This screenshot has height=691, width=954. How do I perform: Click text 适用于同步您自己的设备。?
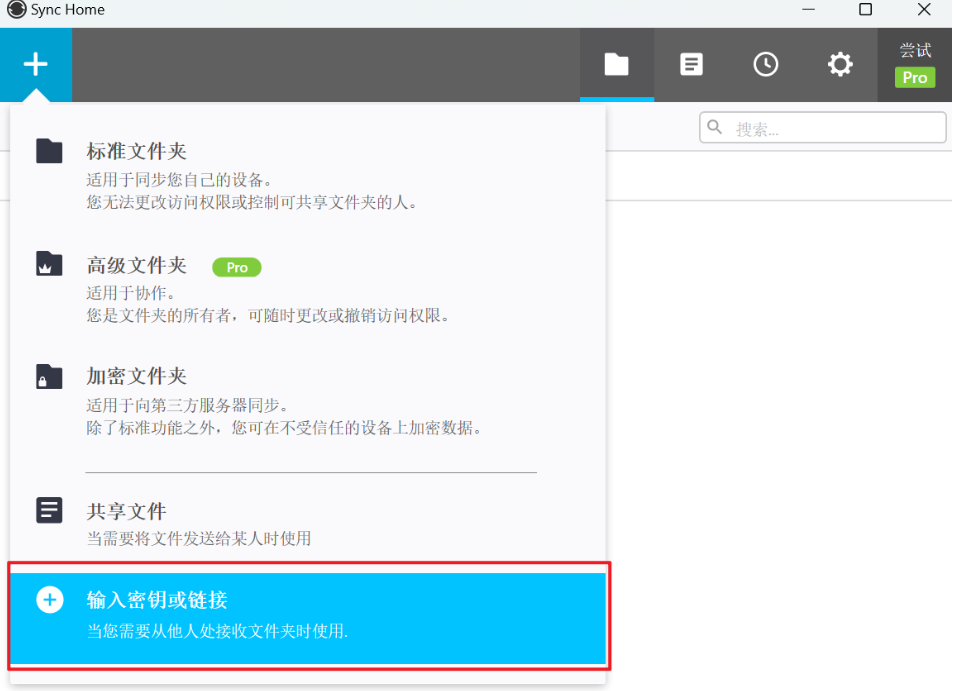coord(180,180)
